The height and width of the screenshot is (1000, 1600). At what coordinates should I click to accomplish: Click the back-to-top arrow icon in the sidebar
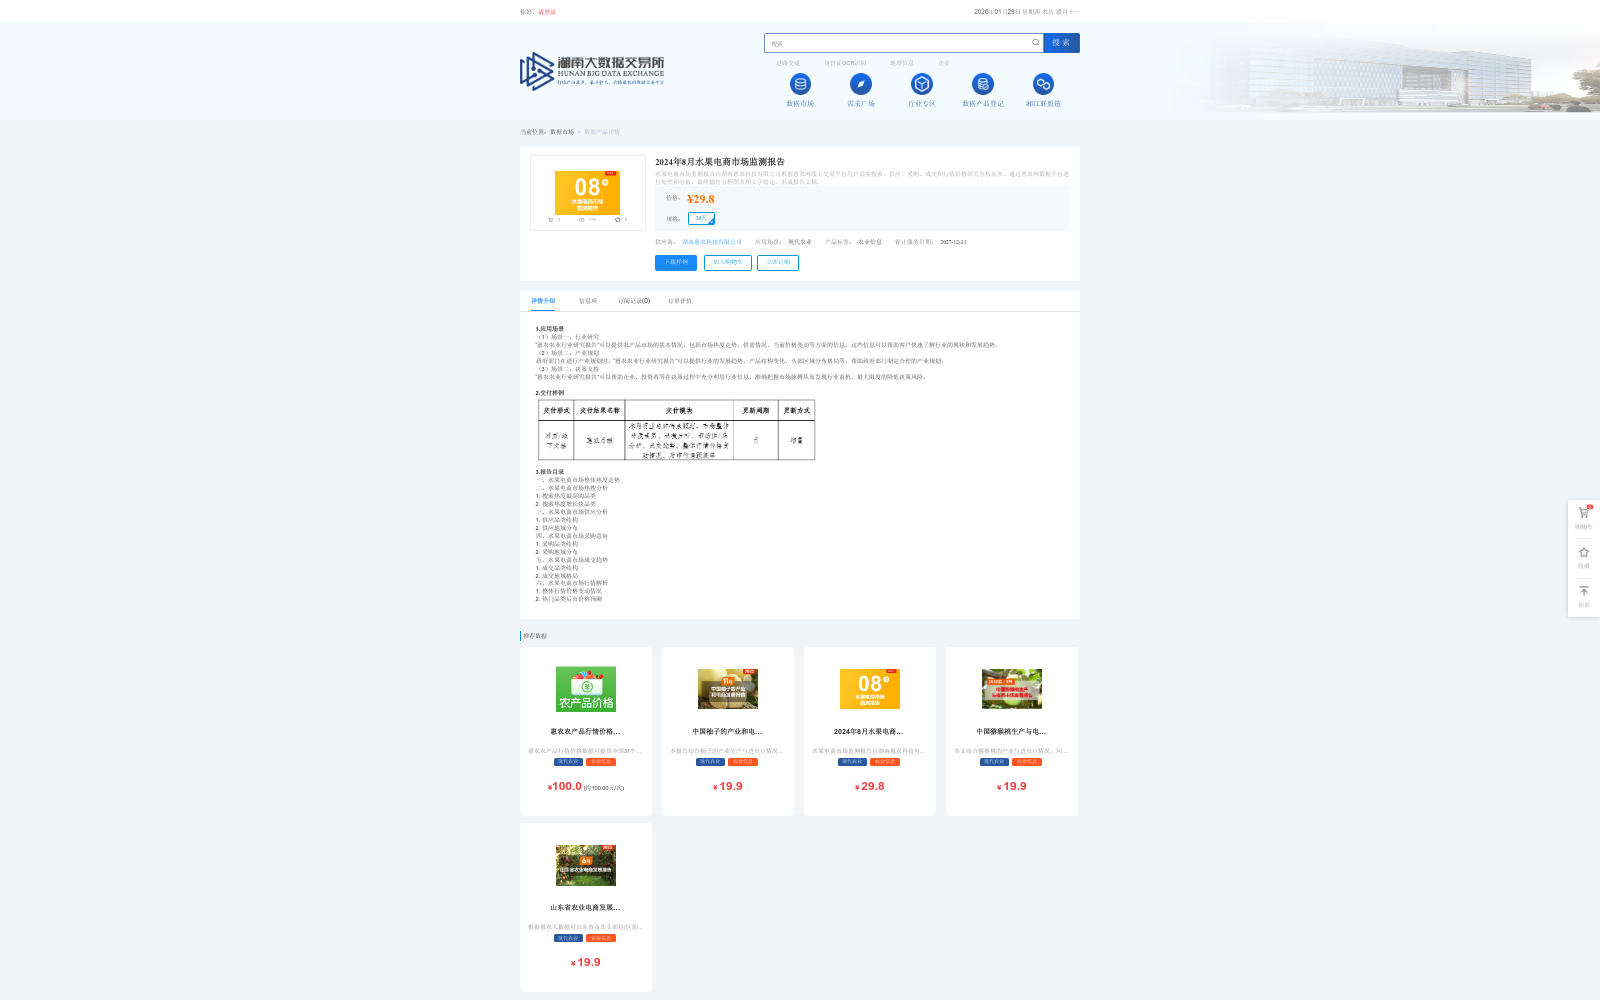point(1584,591)
